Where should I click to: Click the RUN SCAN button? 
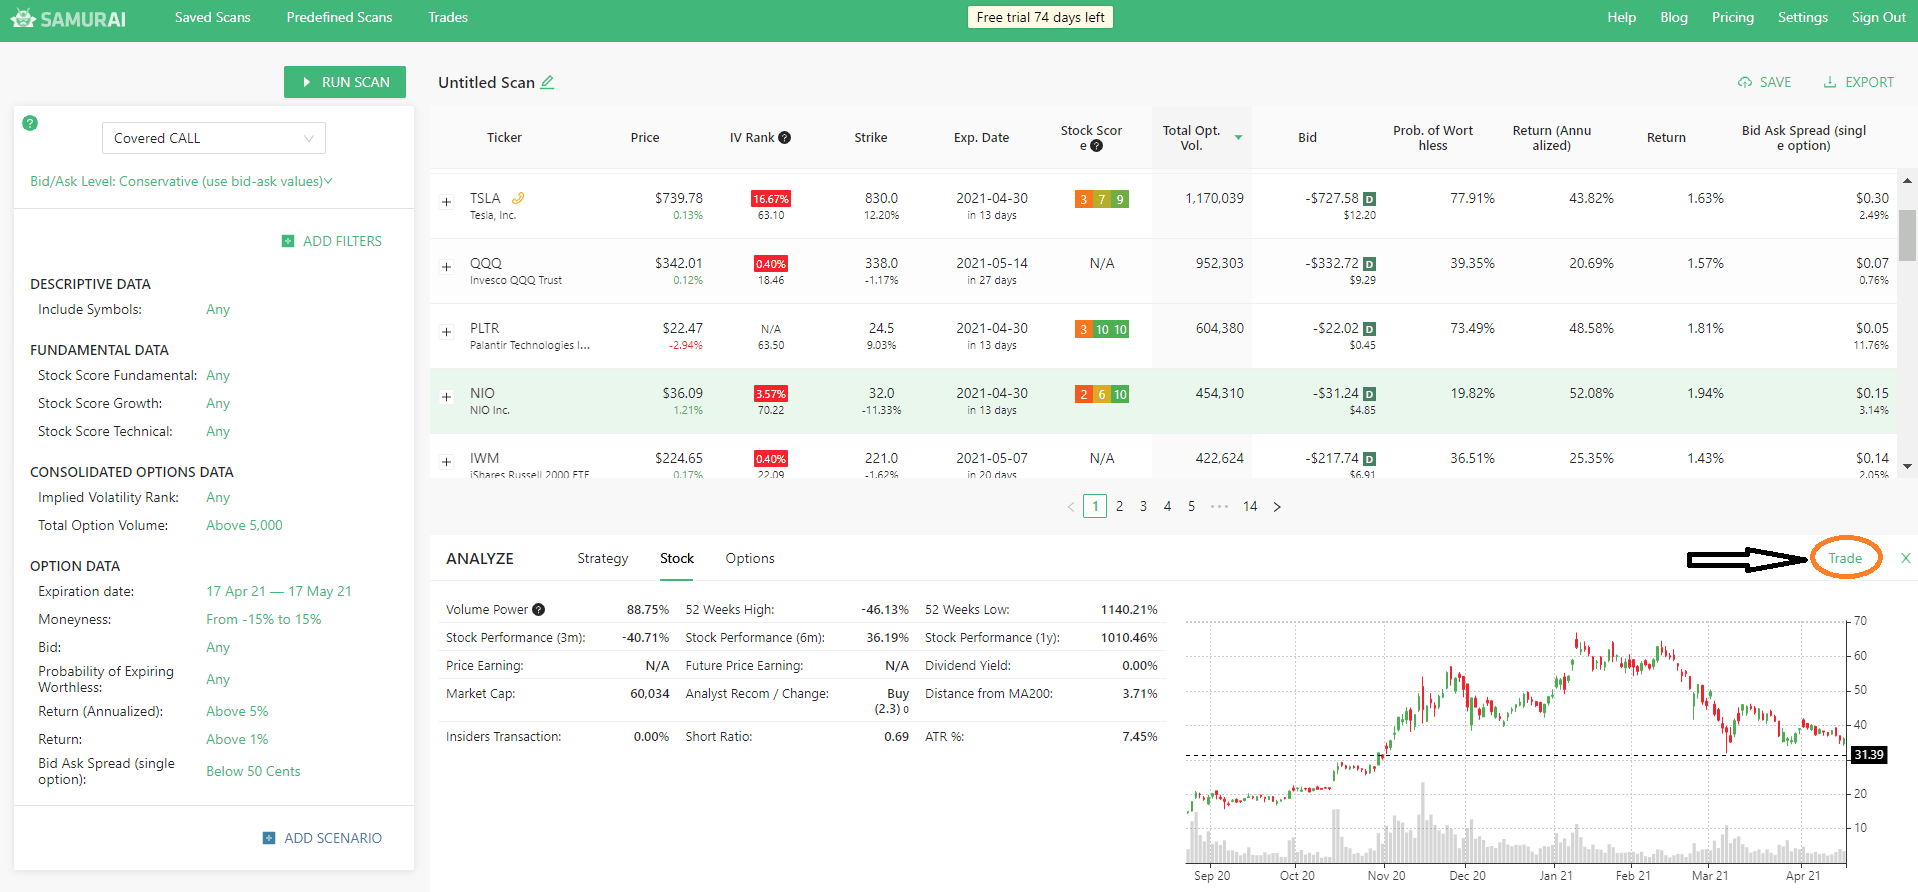coord(345,82)
